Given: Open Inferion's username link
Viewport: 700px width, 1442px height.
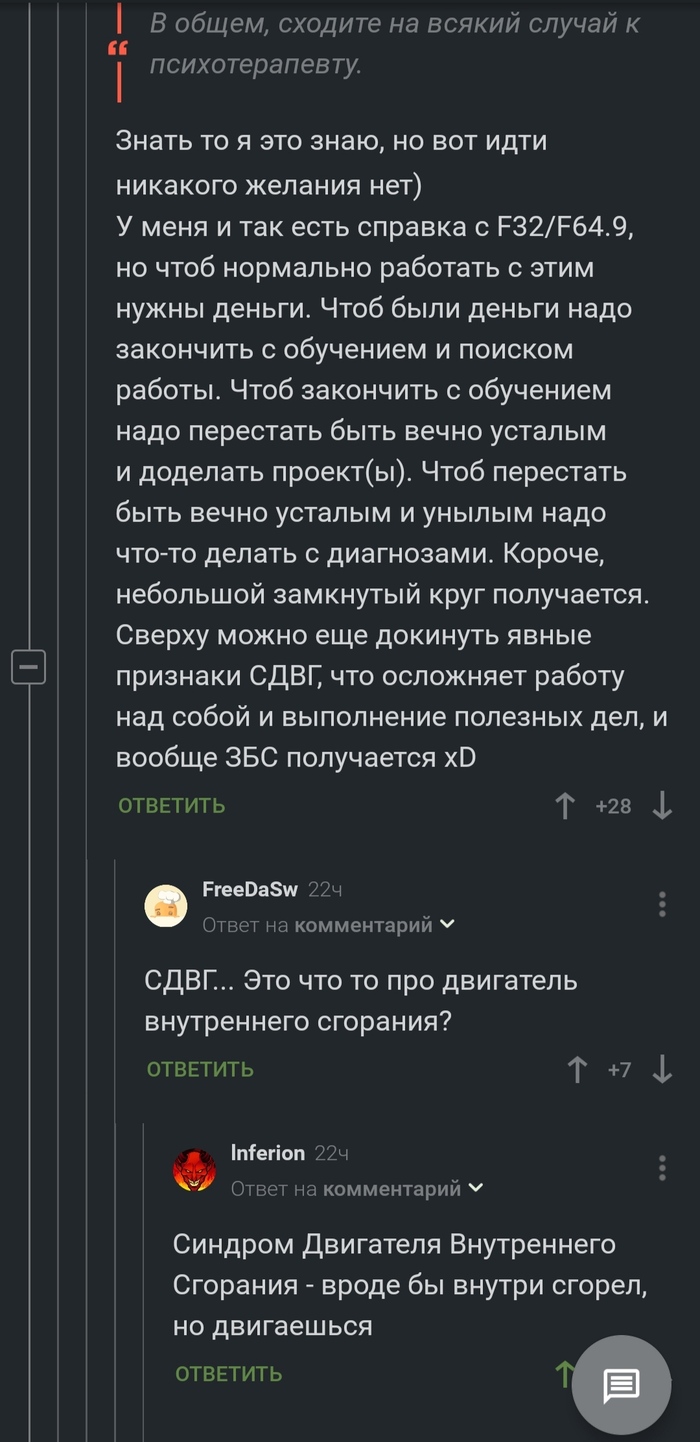Looking at the screenshot, I should [269, 1153].
